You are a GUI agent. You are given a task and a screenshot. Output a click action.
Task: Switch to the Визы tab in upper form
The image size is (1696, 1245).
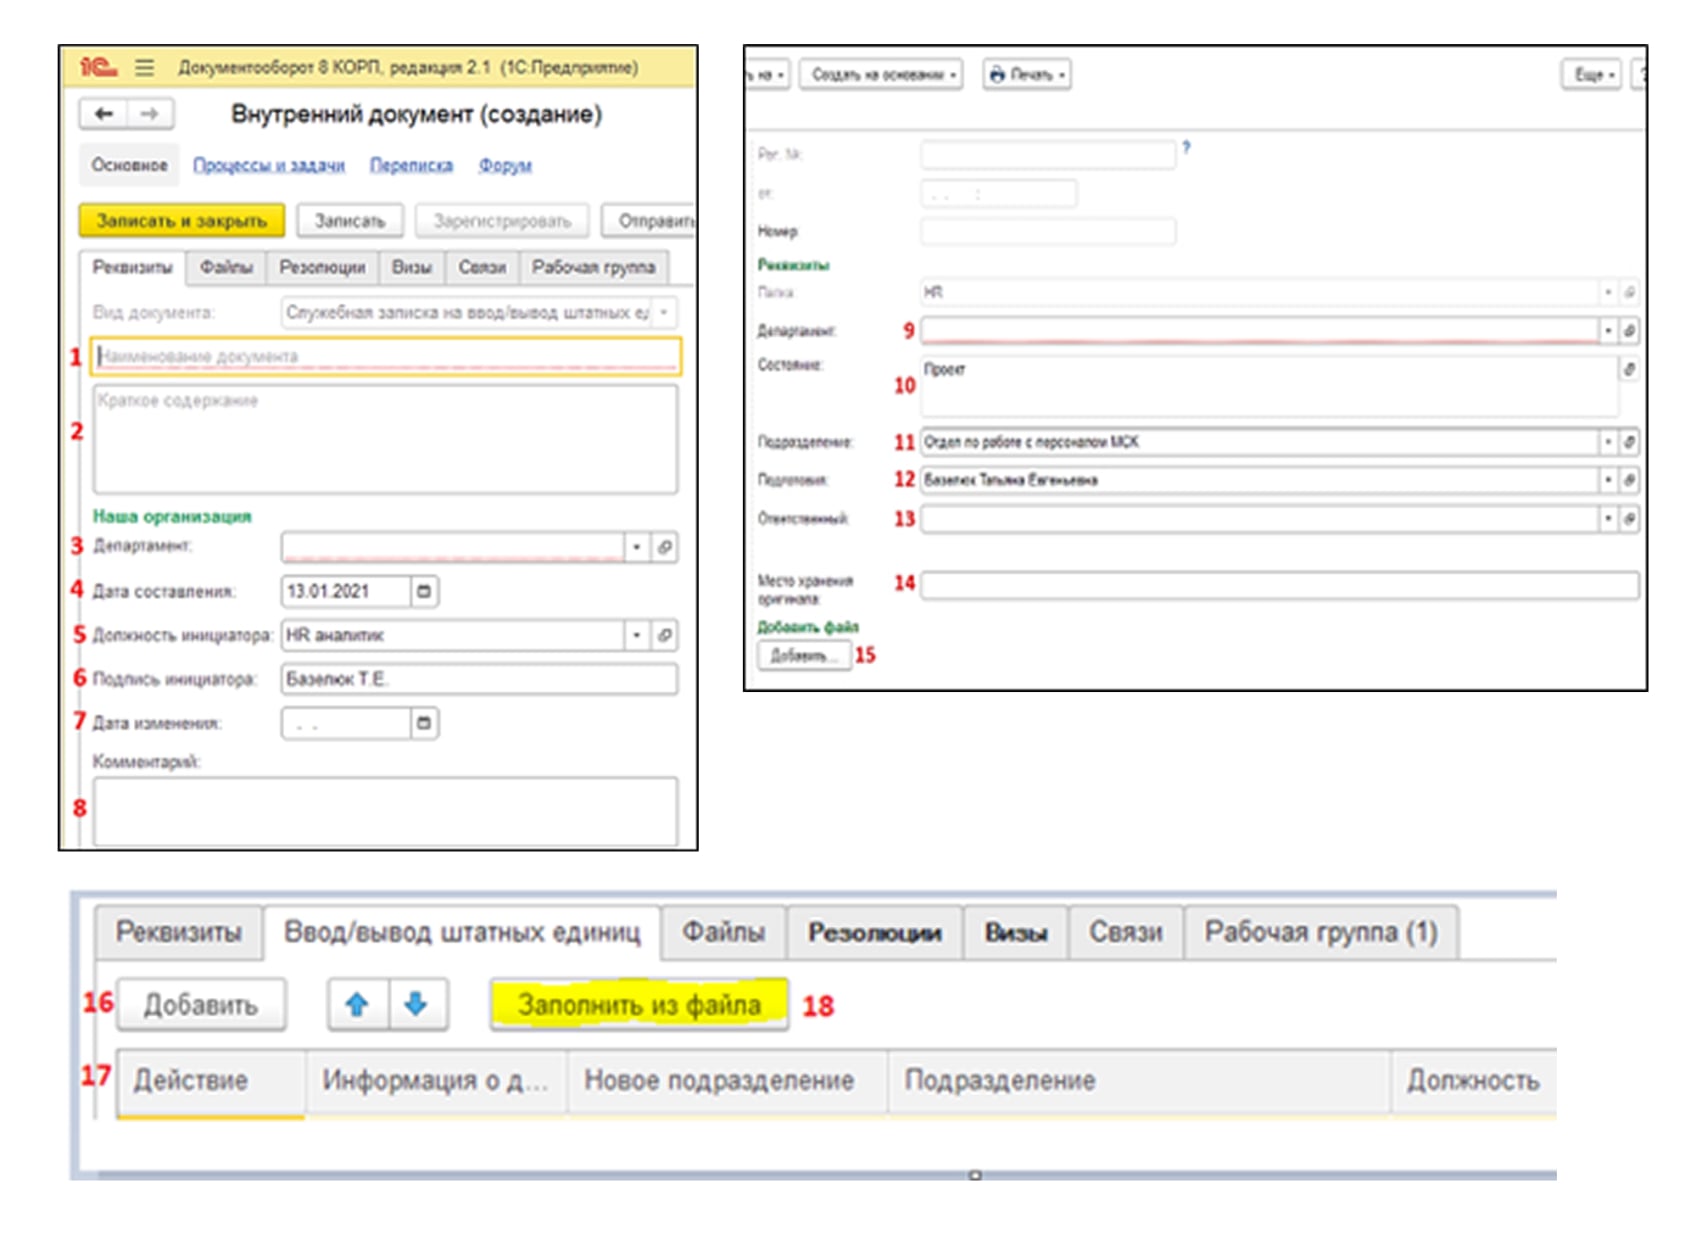coord(411,267)
